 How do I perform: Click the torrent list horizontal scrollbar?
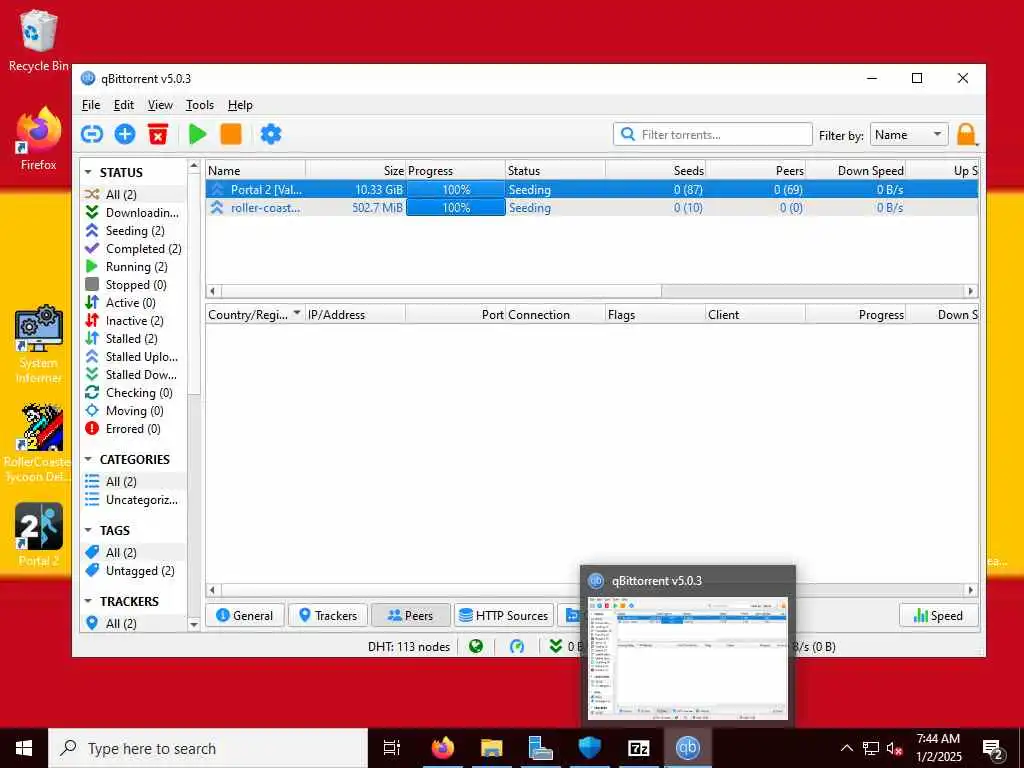(x=441, y=291)
